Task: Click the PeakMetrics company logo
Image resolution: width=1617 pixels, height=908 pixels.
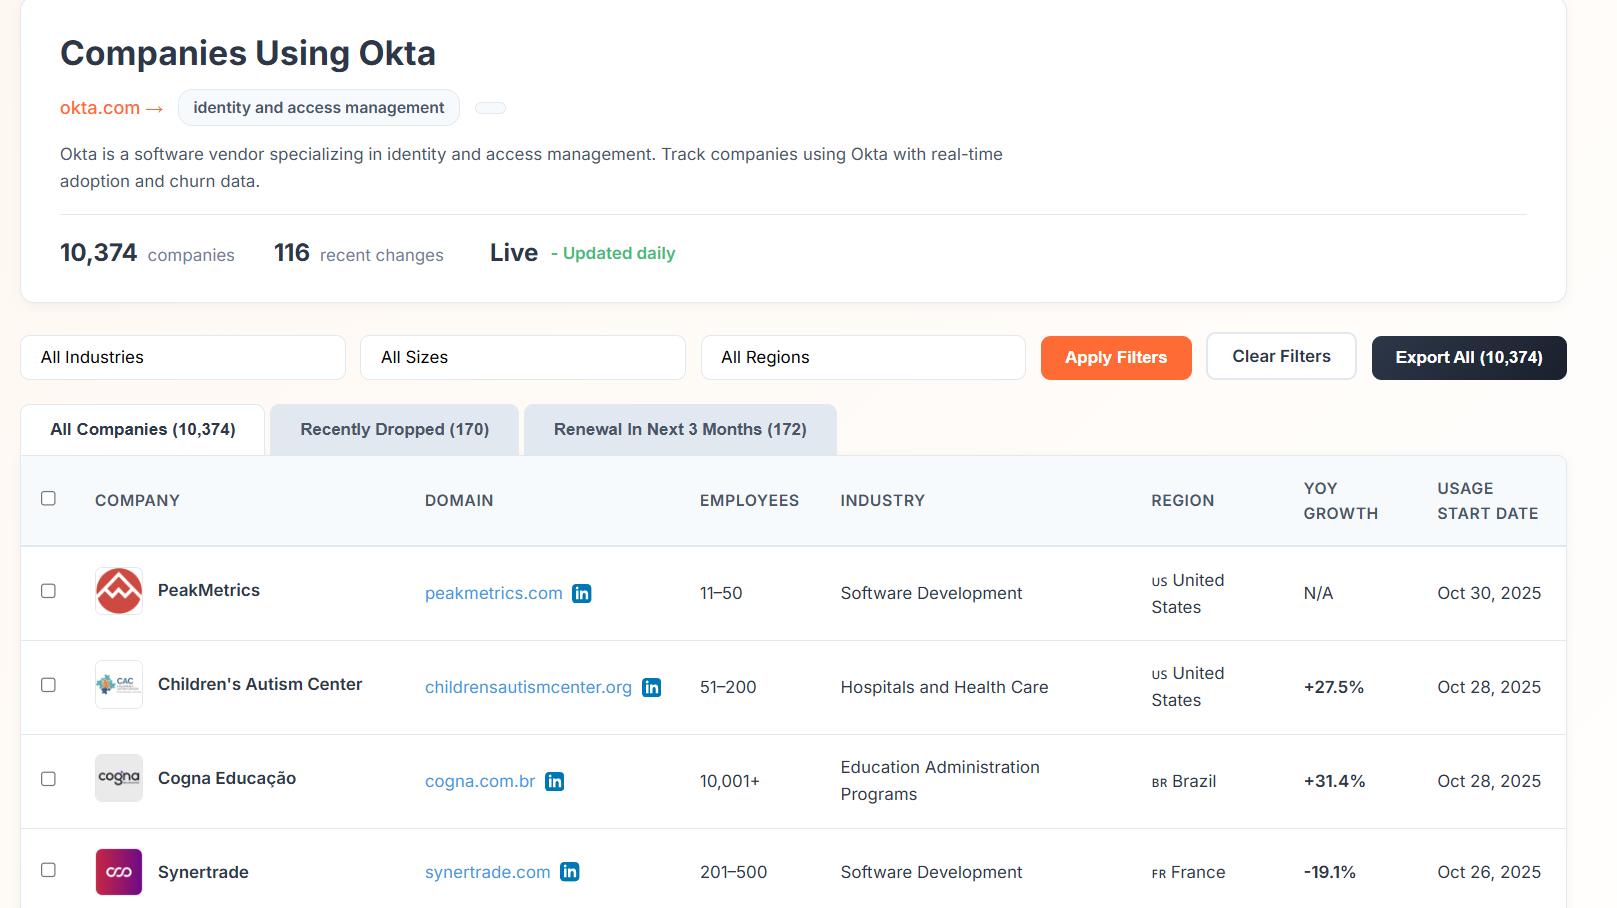Action: tap(119, 591)
